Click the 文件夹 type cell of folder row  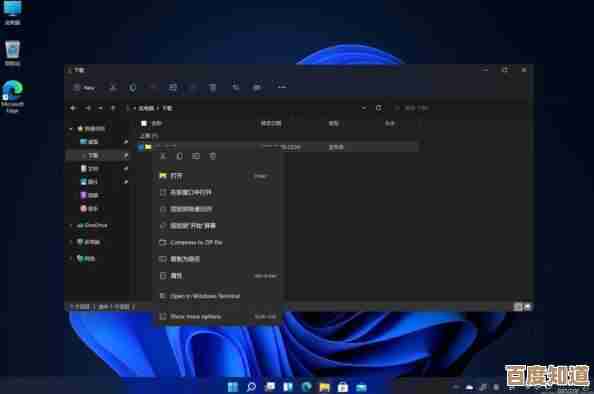click(x=336, y=147)
